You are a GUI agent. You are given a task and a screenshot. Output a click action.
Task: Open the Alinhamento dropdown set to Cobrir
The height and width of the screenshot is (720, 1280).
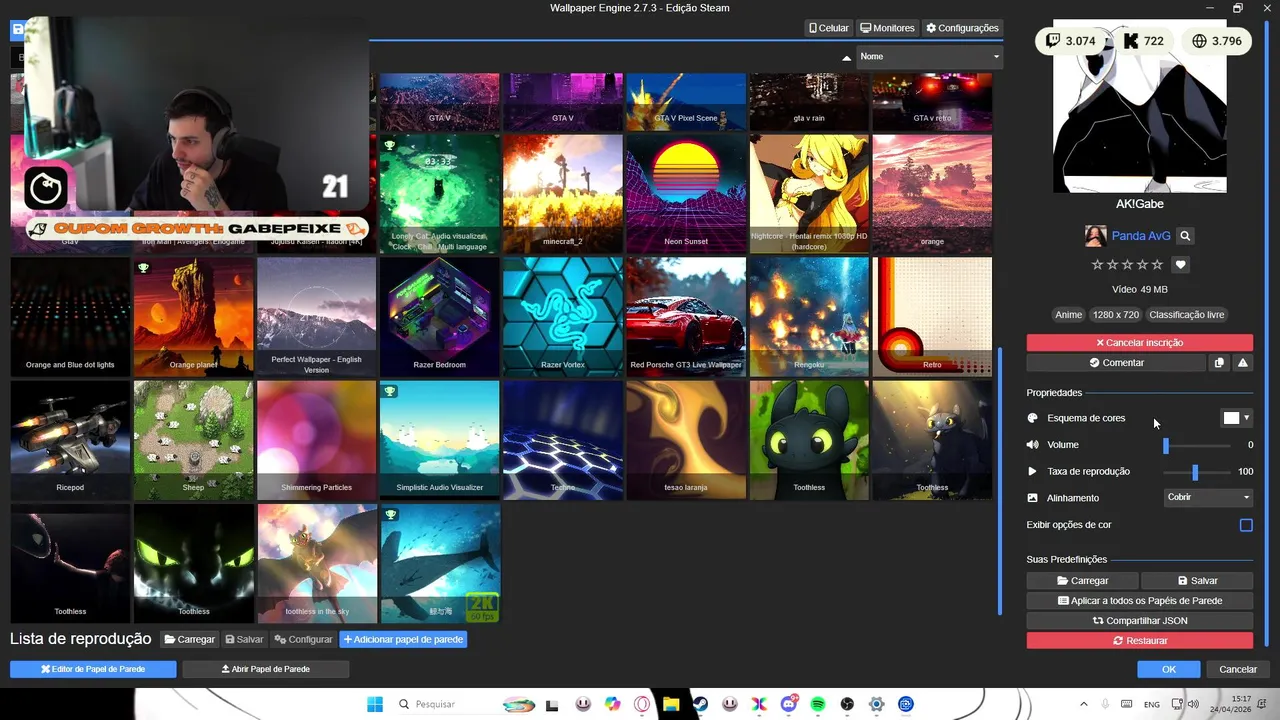[1208, 497]
